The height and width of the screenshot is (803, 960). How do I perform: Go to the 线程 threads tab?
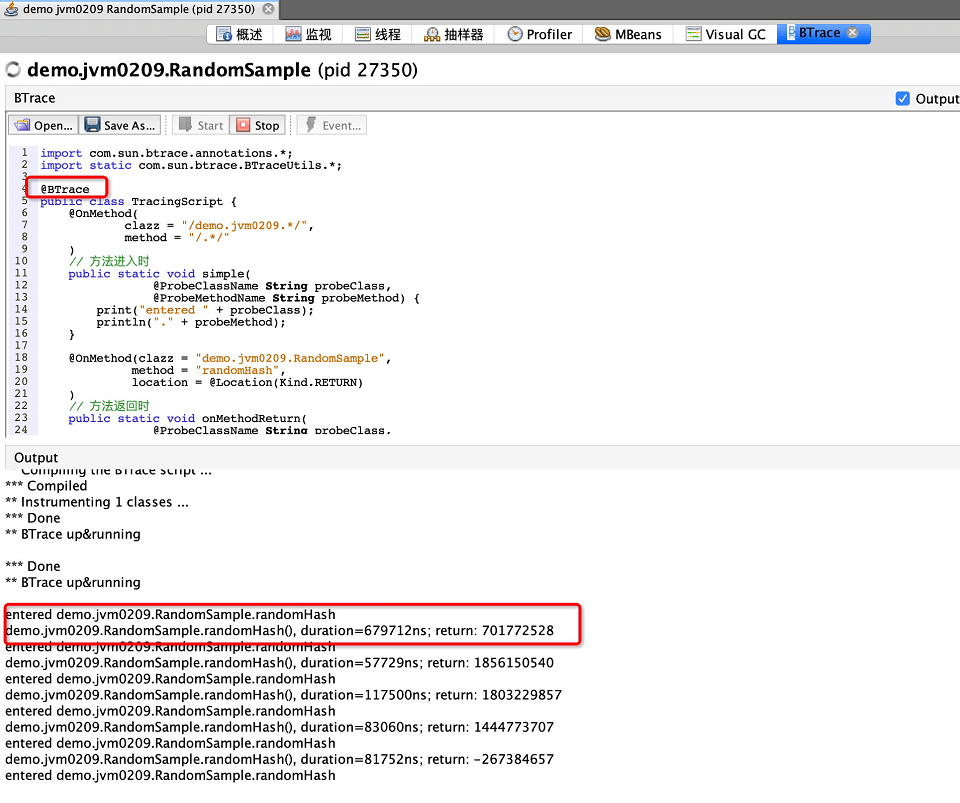[377, 34]
